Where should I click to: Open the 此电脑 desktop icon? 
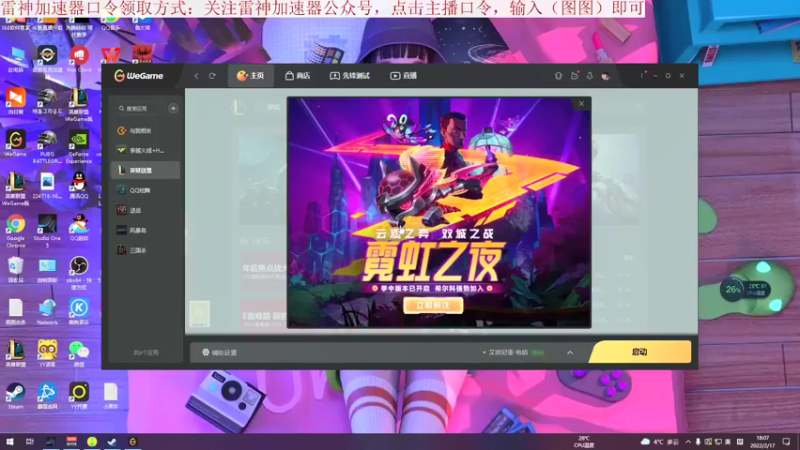tap(16, 60)
